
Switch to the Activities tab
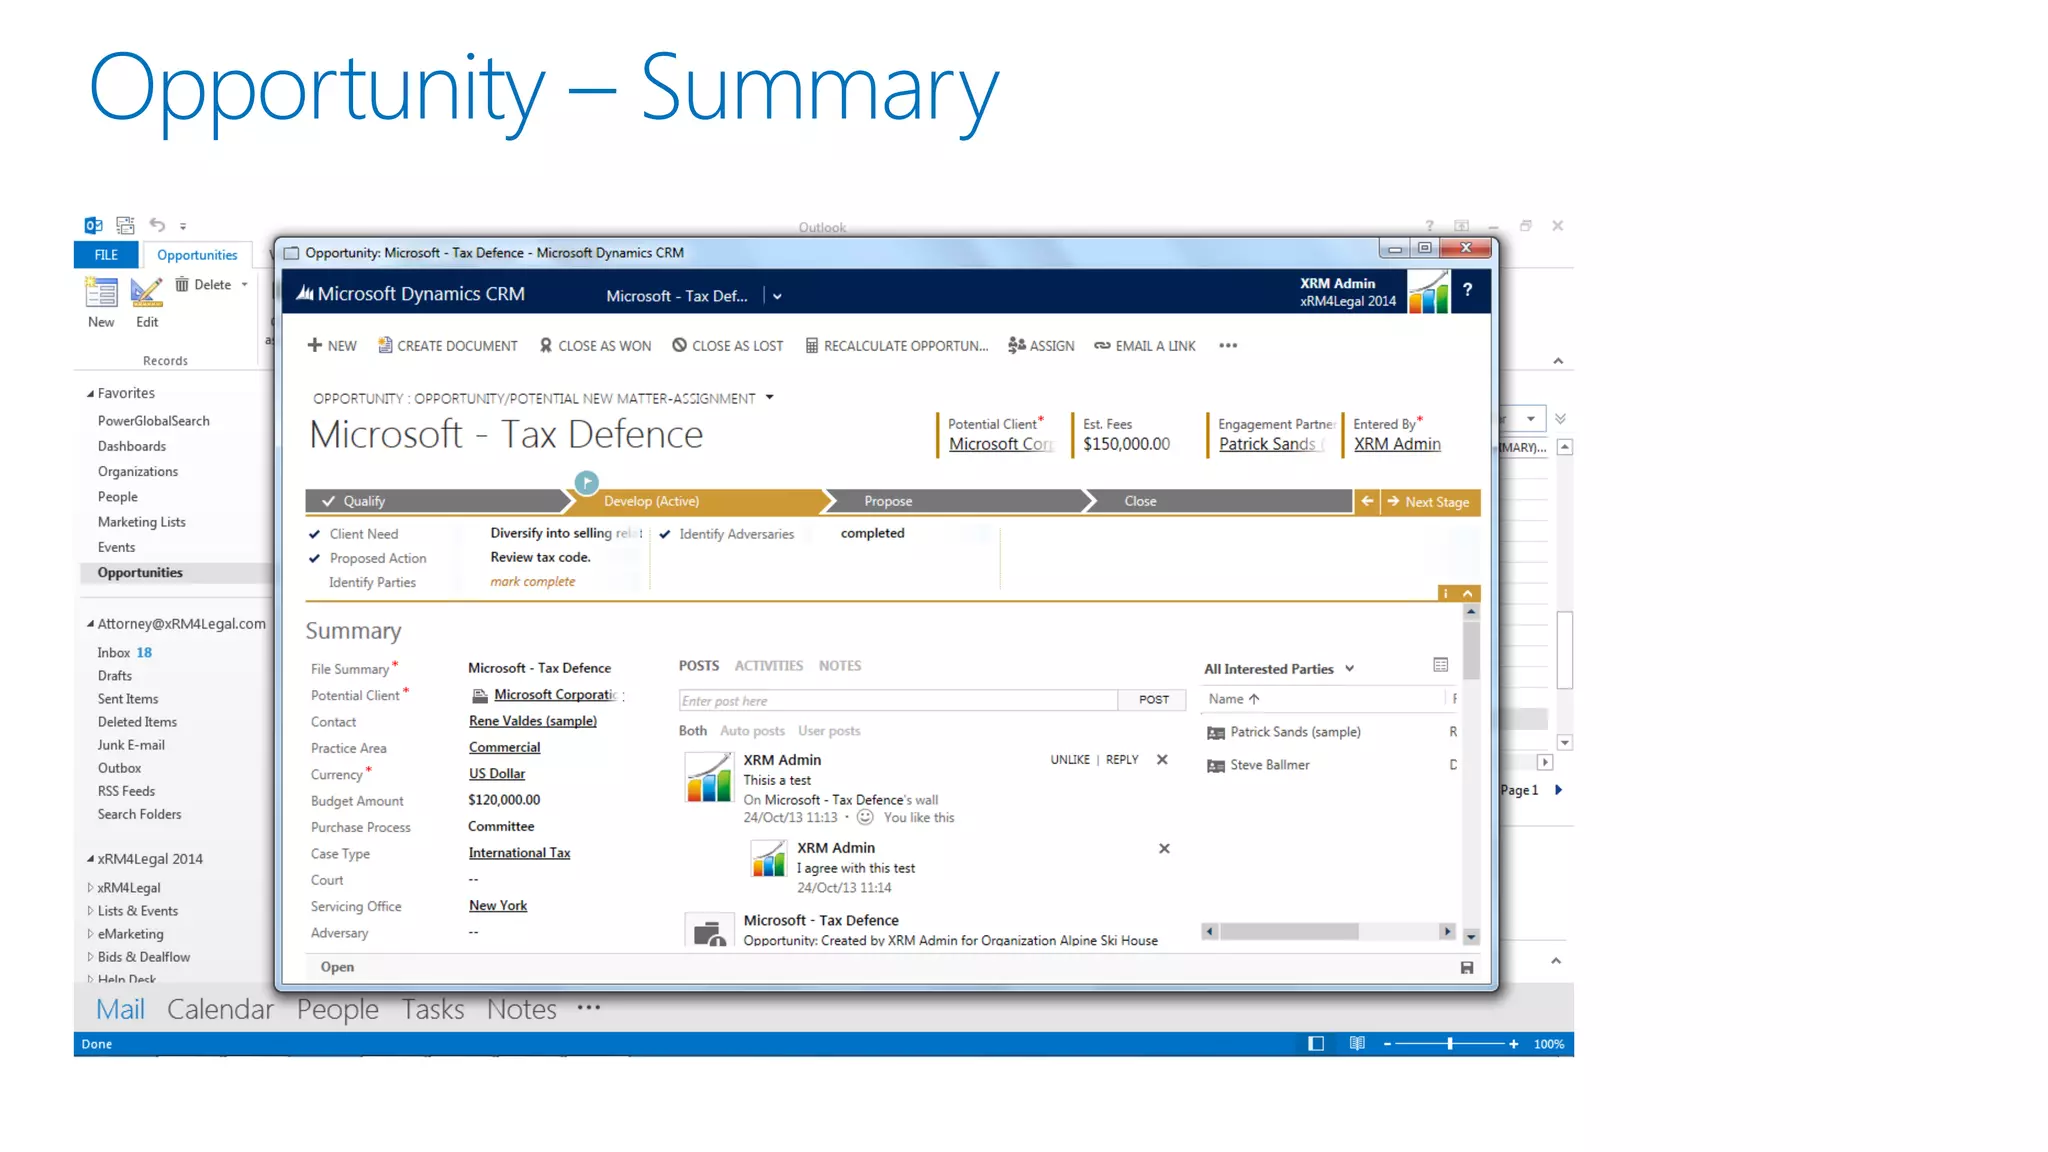[768, 665]
